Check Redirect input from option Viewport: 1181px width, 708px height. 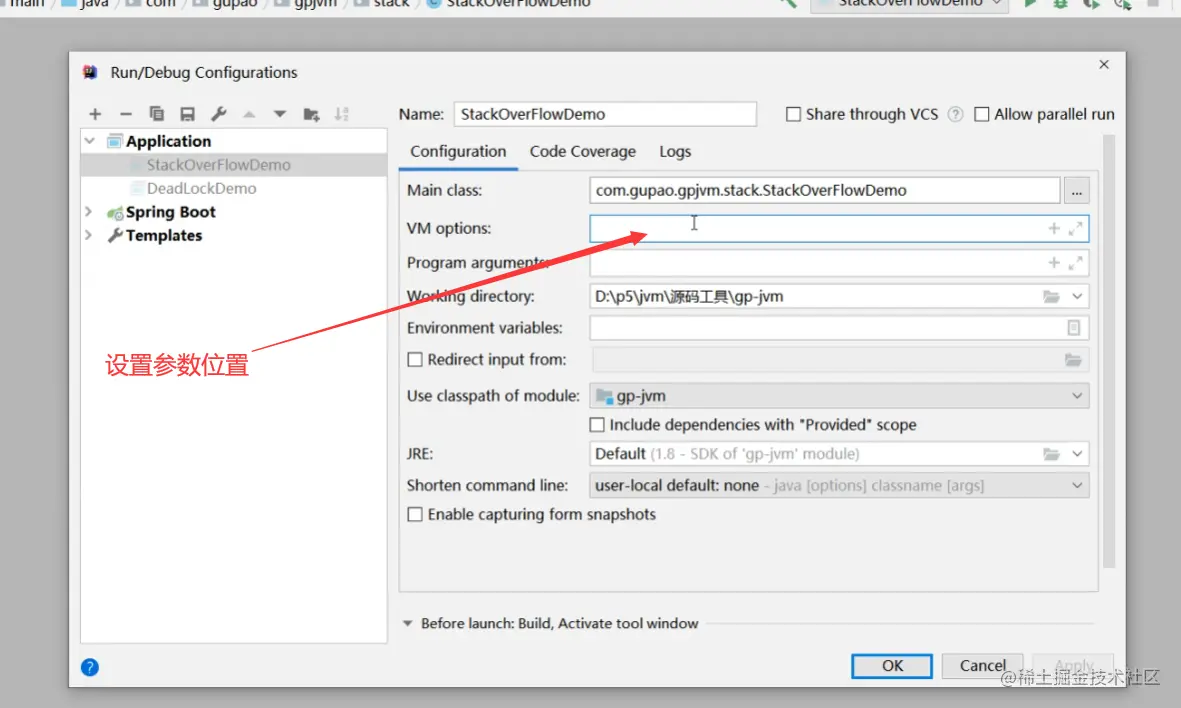click(415, 360)
